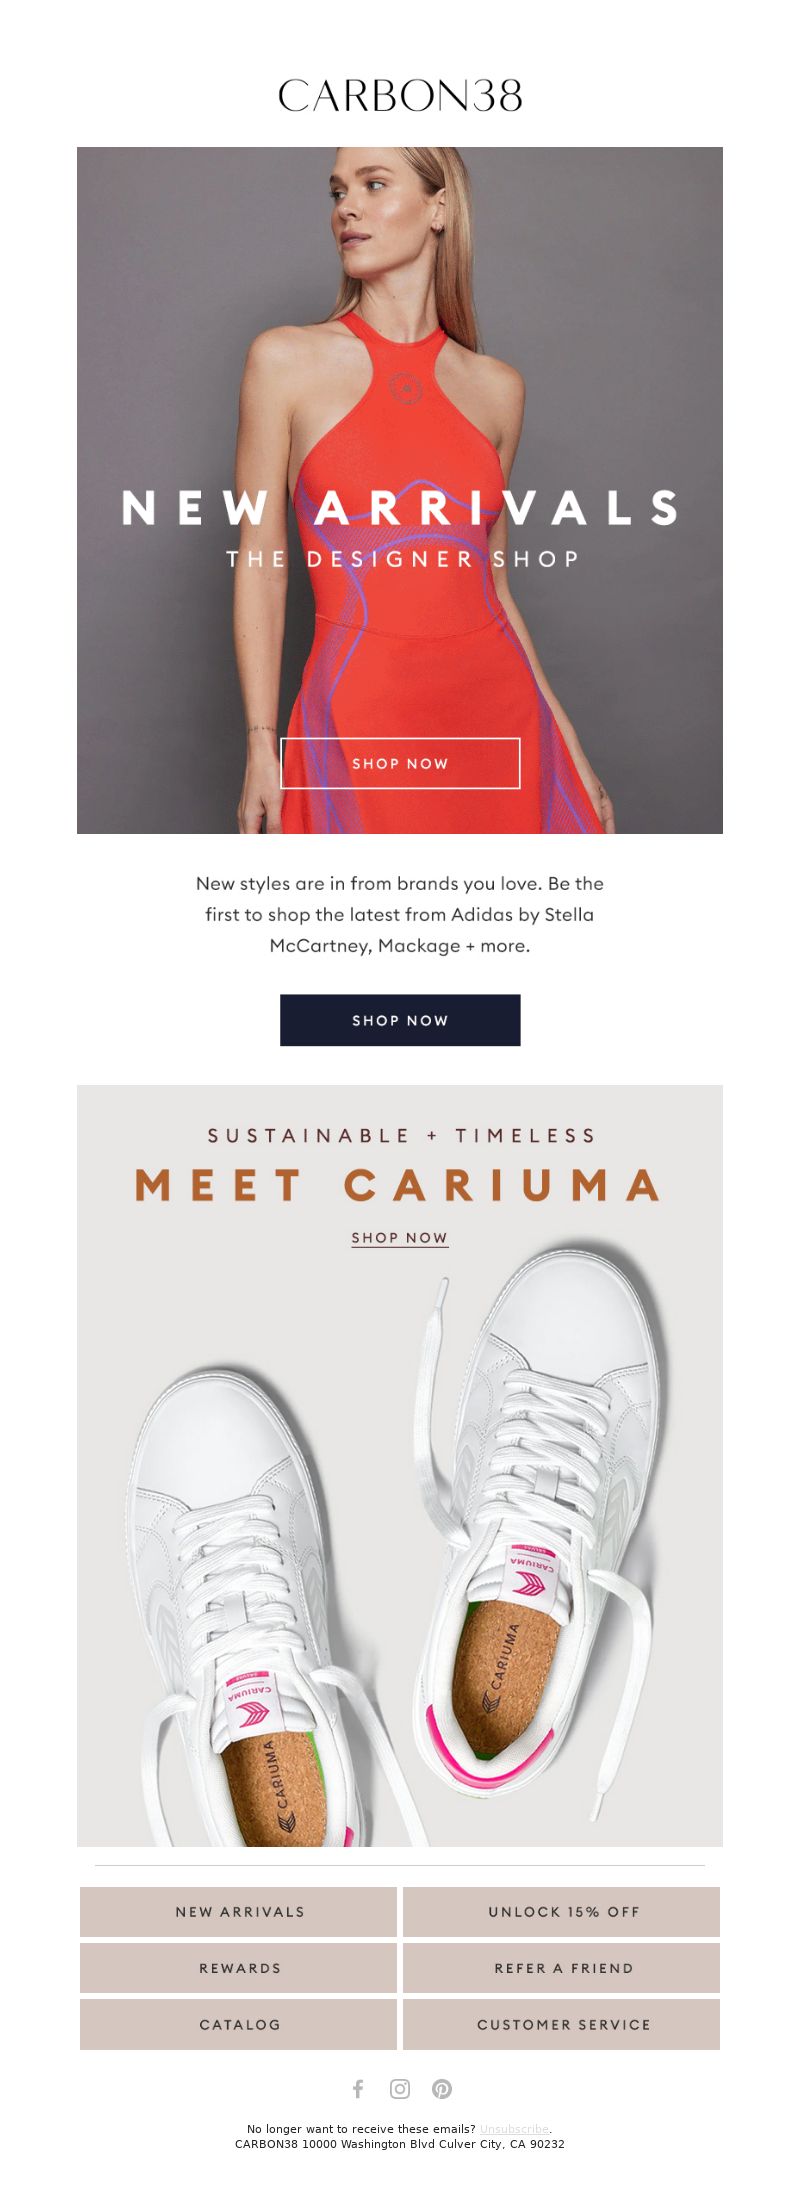Follow the underlined Cariuma Shop Now link
The image size is (800, 2206).
pyautogui.click(x=400, y=1238)
